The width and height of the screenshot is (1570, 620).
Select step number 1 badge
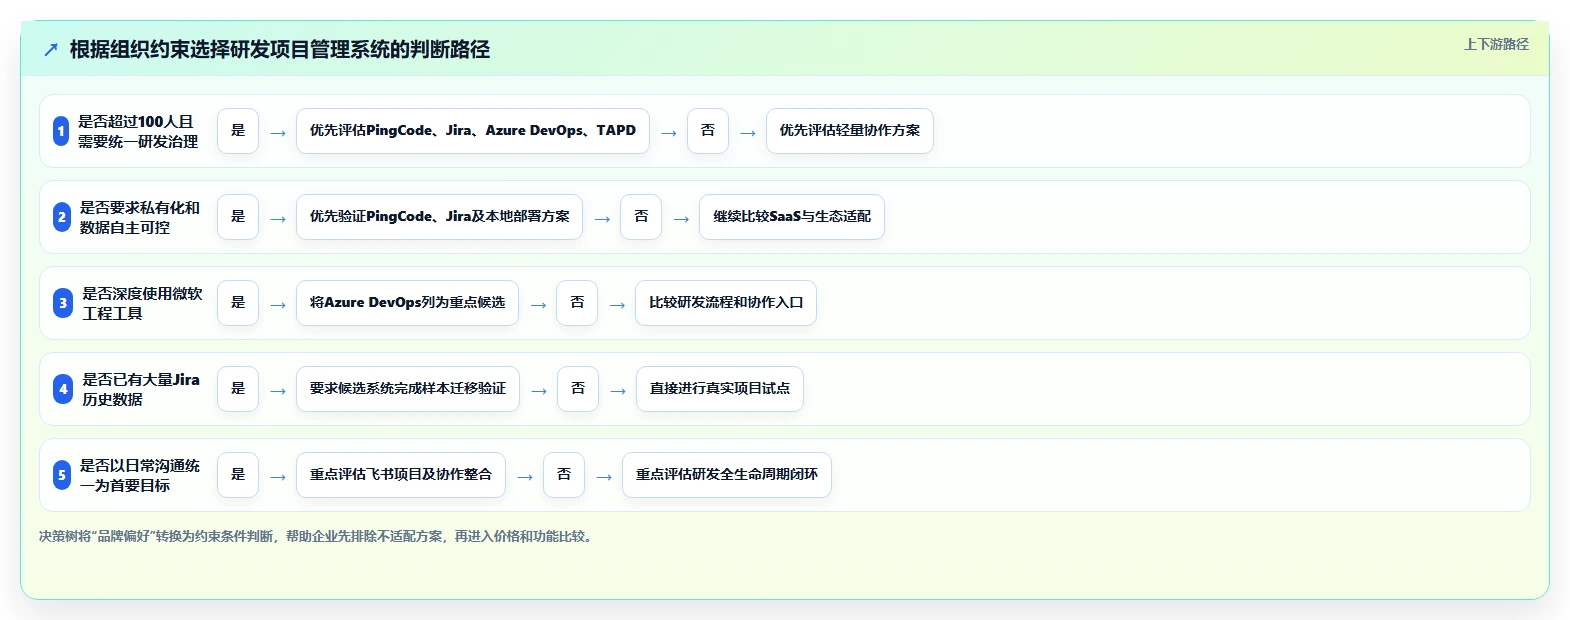[61, 131]
